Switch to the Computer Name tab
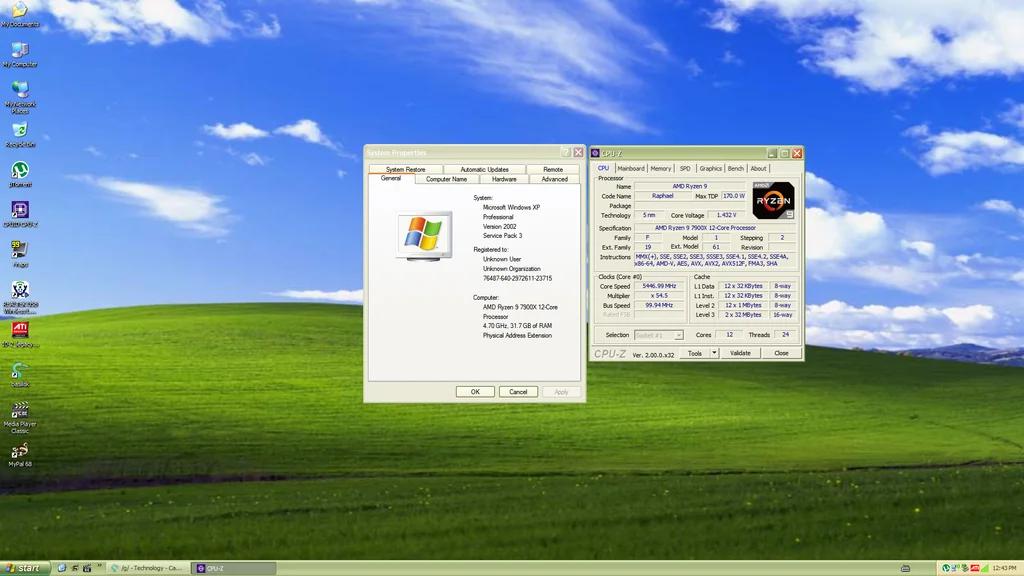The image size is (1024, 576). [x=446, y=179]
